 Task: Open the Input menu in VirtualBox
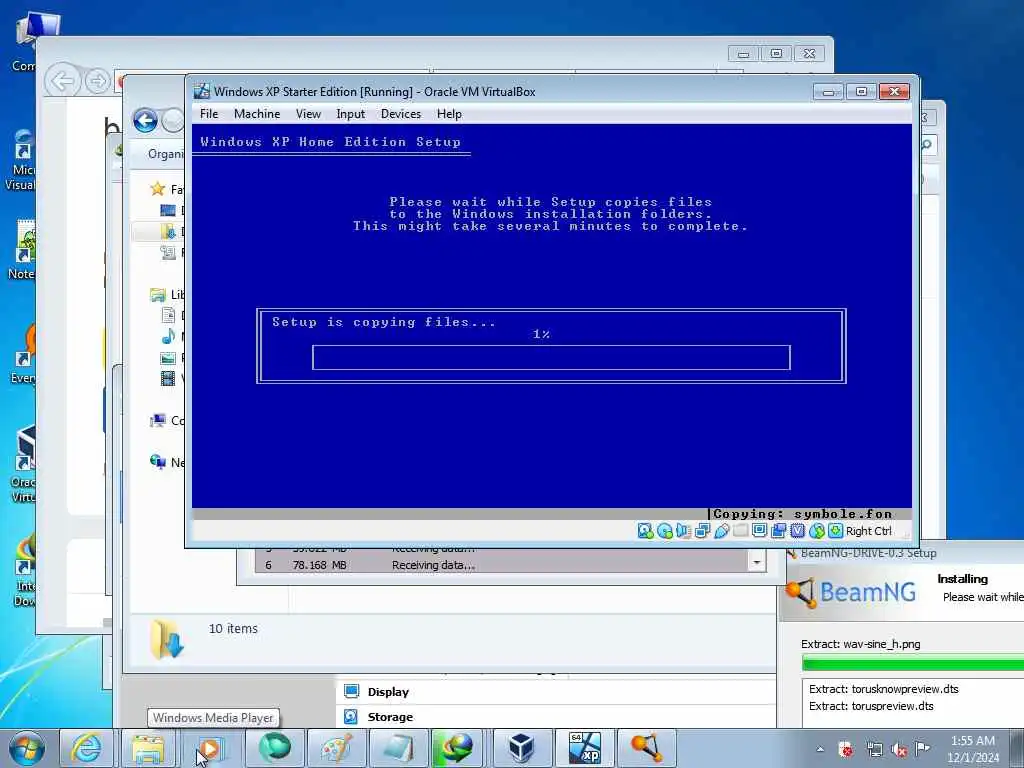click(x=351, y=114)
